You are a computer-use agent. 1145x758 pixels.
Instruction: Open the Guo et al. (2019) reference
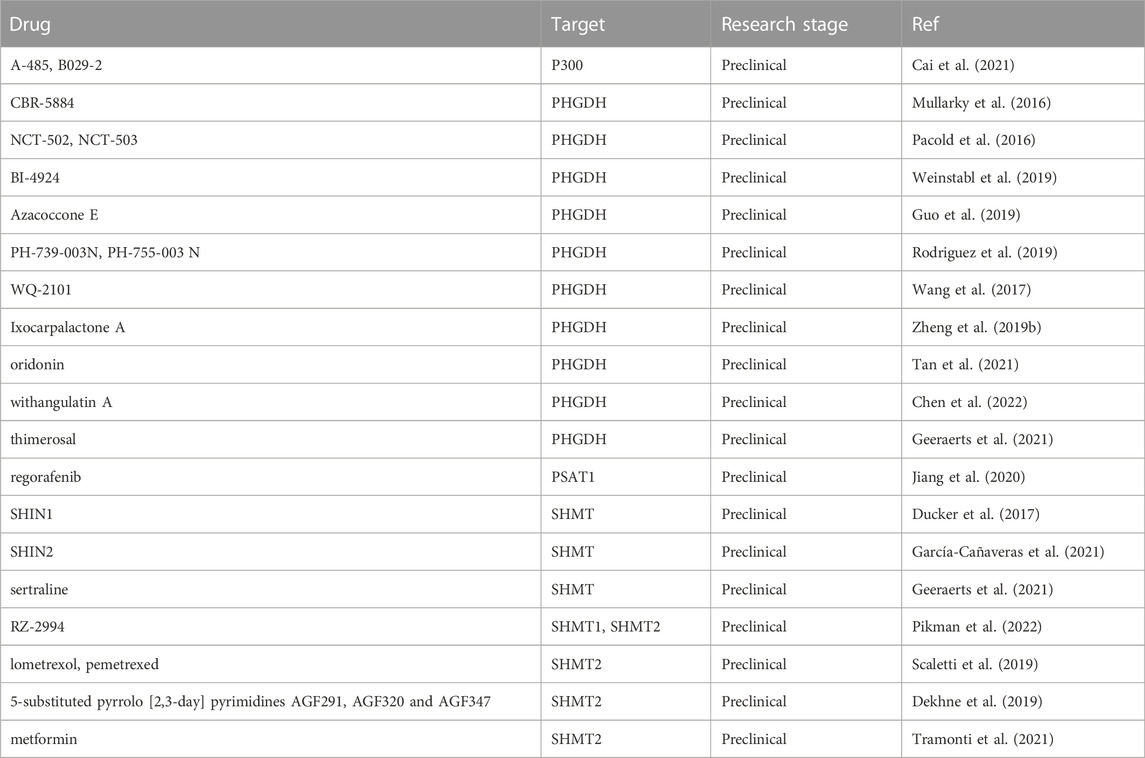tap(965, 215)
